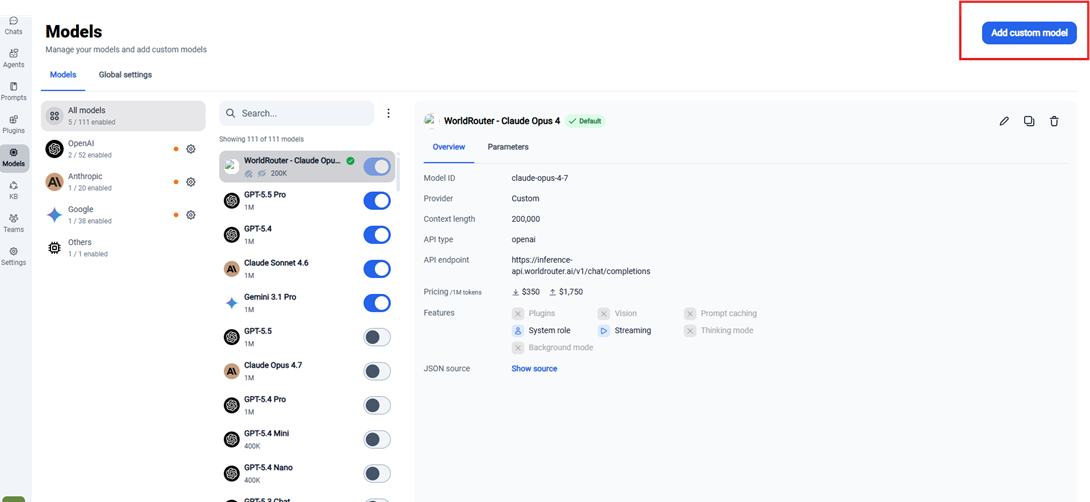Select the Models sidebar item
The image size is (1090, 502).
point(13,158)
